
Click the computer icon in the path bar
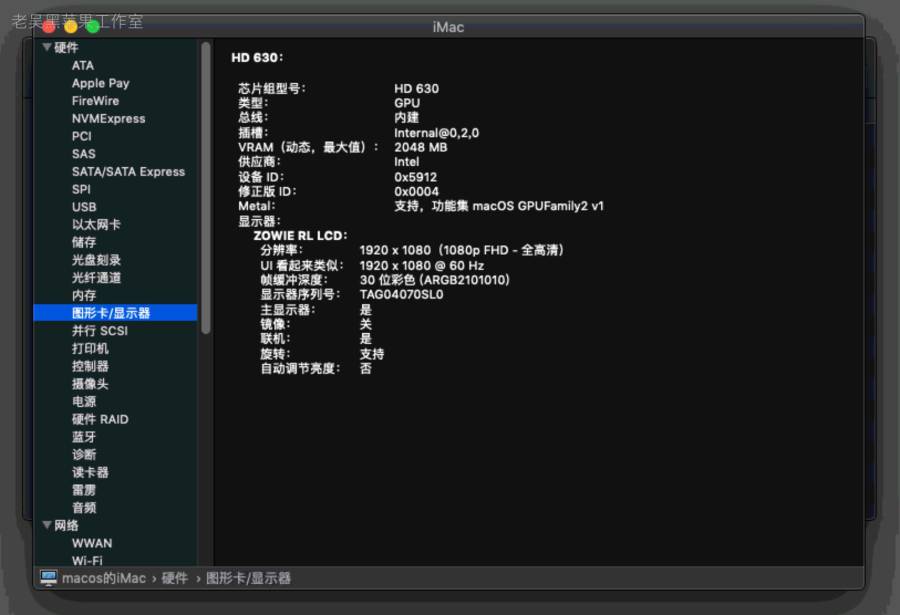[49, 578]
